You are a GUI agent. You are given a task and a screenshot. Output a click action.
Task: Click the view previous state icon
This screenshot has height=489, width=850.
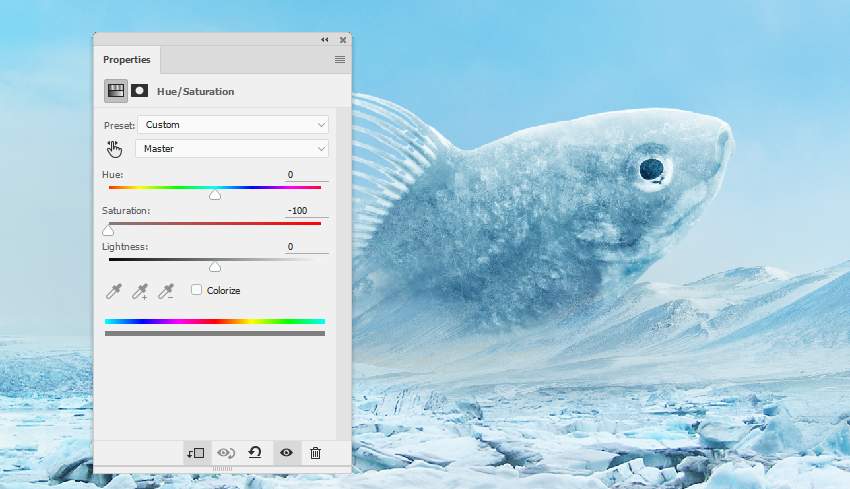225,453
